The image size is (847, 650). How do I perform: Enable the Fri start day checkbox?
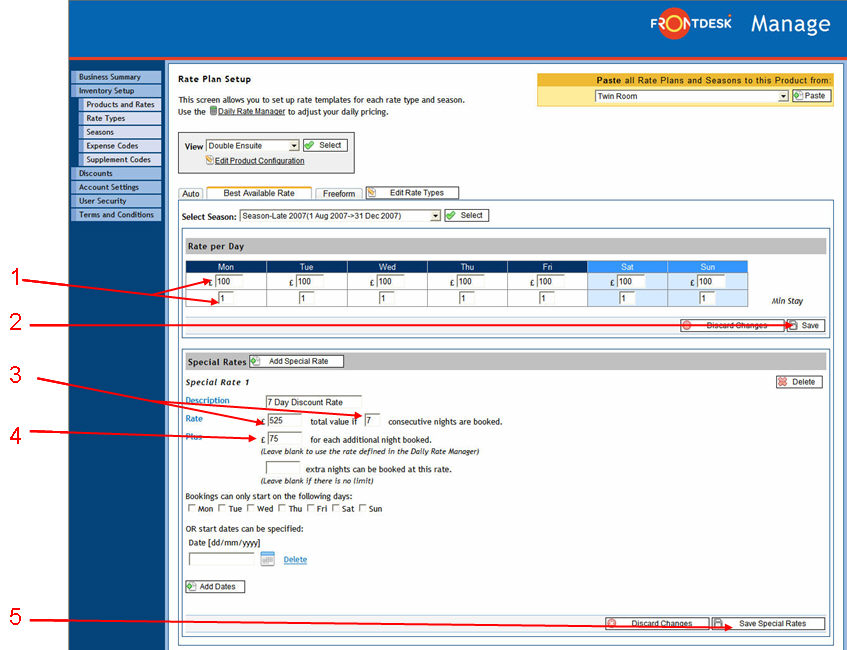(312, 509)
